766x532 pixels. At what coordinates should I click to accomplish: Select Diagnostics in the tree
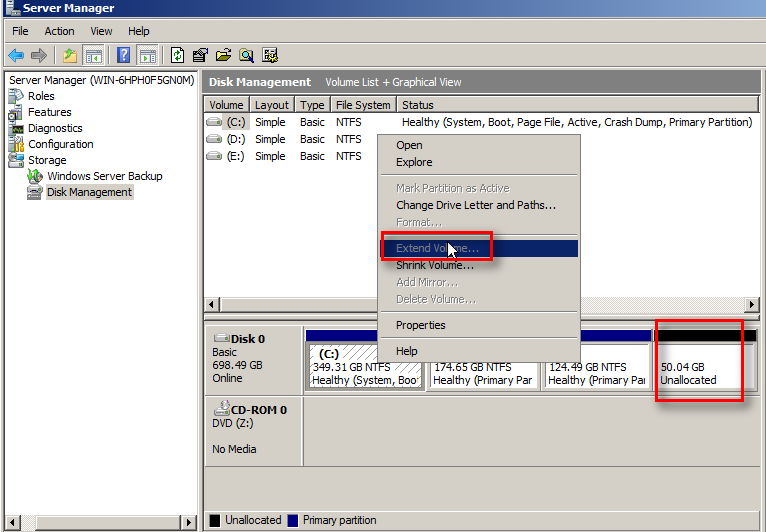[55, 128]
